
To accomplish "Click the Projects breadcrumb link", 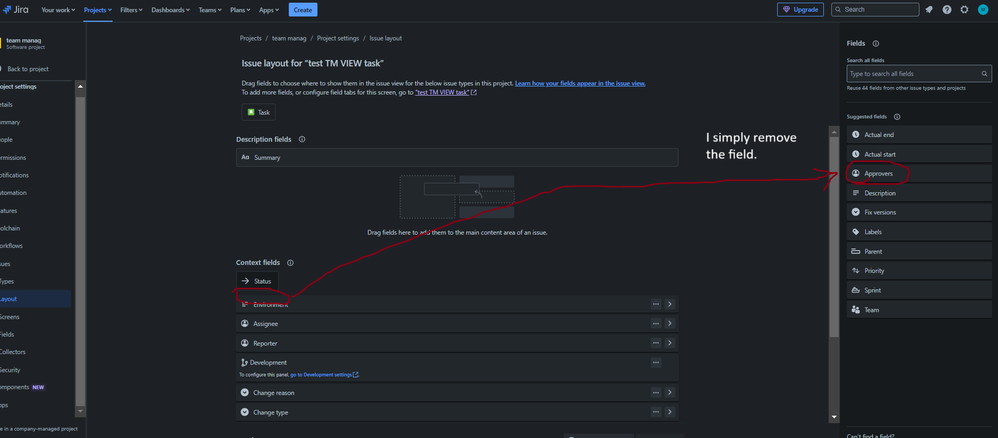I will pyautogui.click(x=251, y=38).
